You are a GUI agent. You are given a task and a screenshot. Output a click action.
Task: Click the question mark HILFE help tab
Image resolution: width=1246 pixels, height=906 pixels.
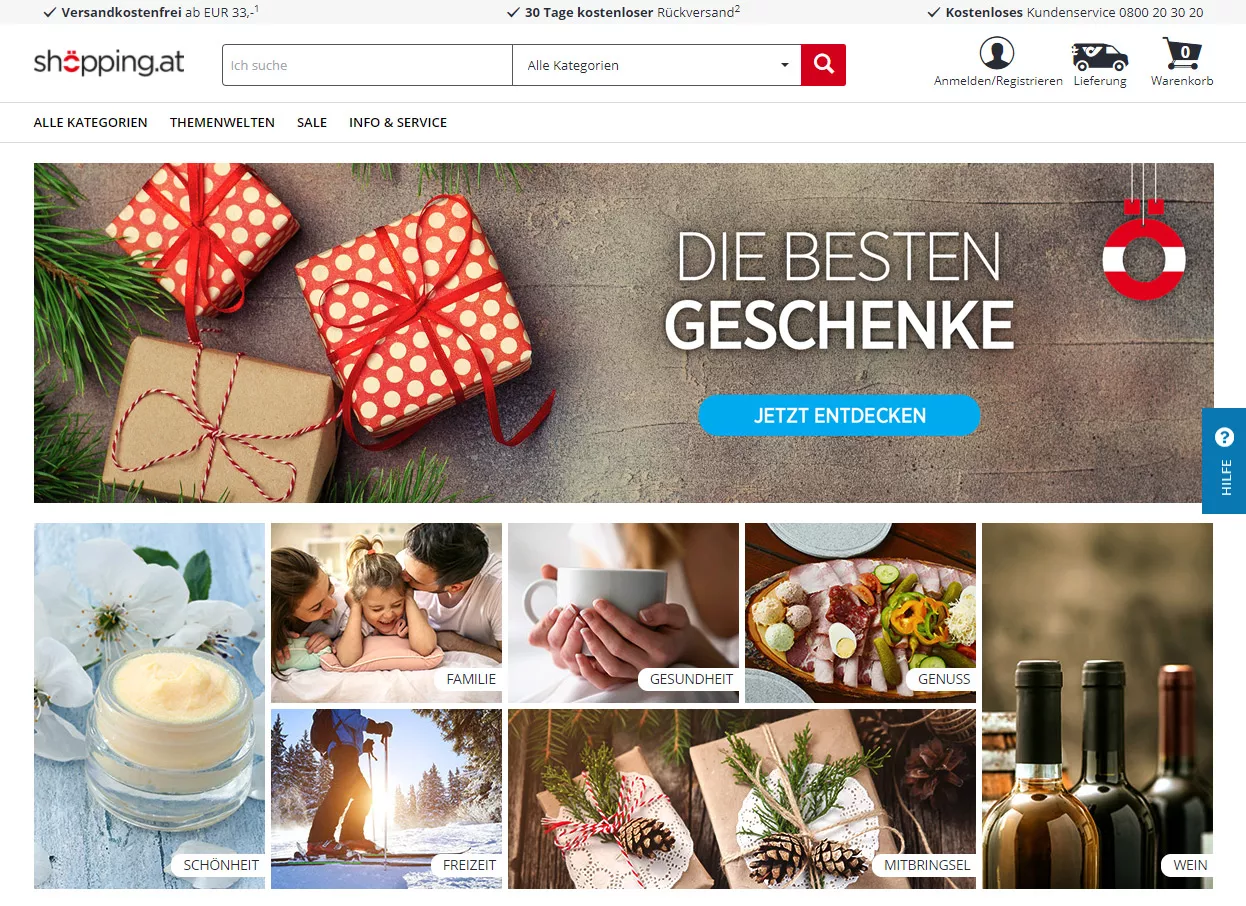click(x=1224, y=461)
